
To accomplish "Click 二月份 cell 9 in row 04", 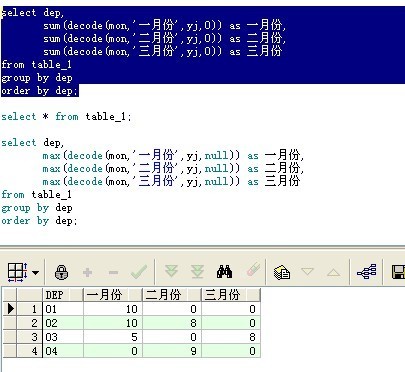I will pyautogui.click(x=172, y=351).
